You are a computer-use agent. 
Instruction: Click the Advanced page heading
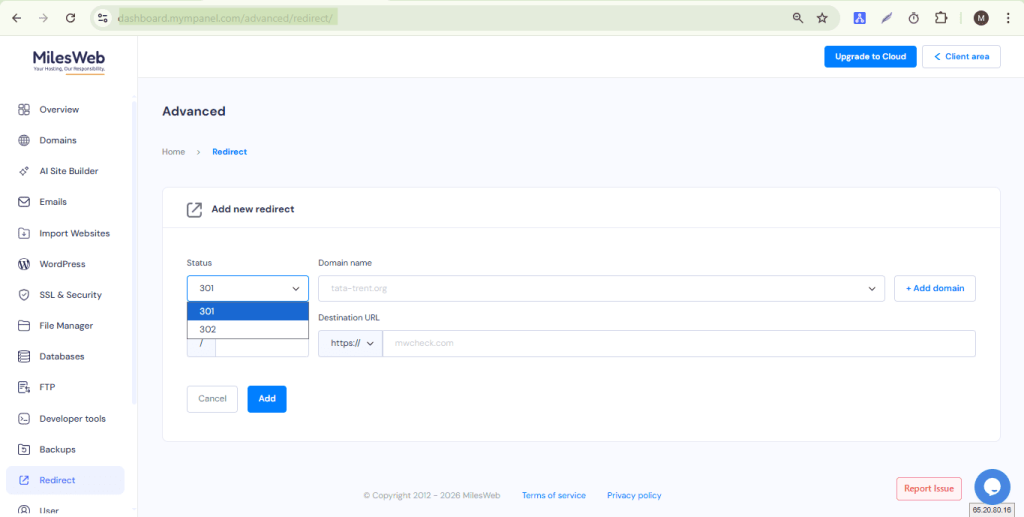(194, 111)
